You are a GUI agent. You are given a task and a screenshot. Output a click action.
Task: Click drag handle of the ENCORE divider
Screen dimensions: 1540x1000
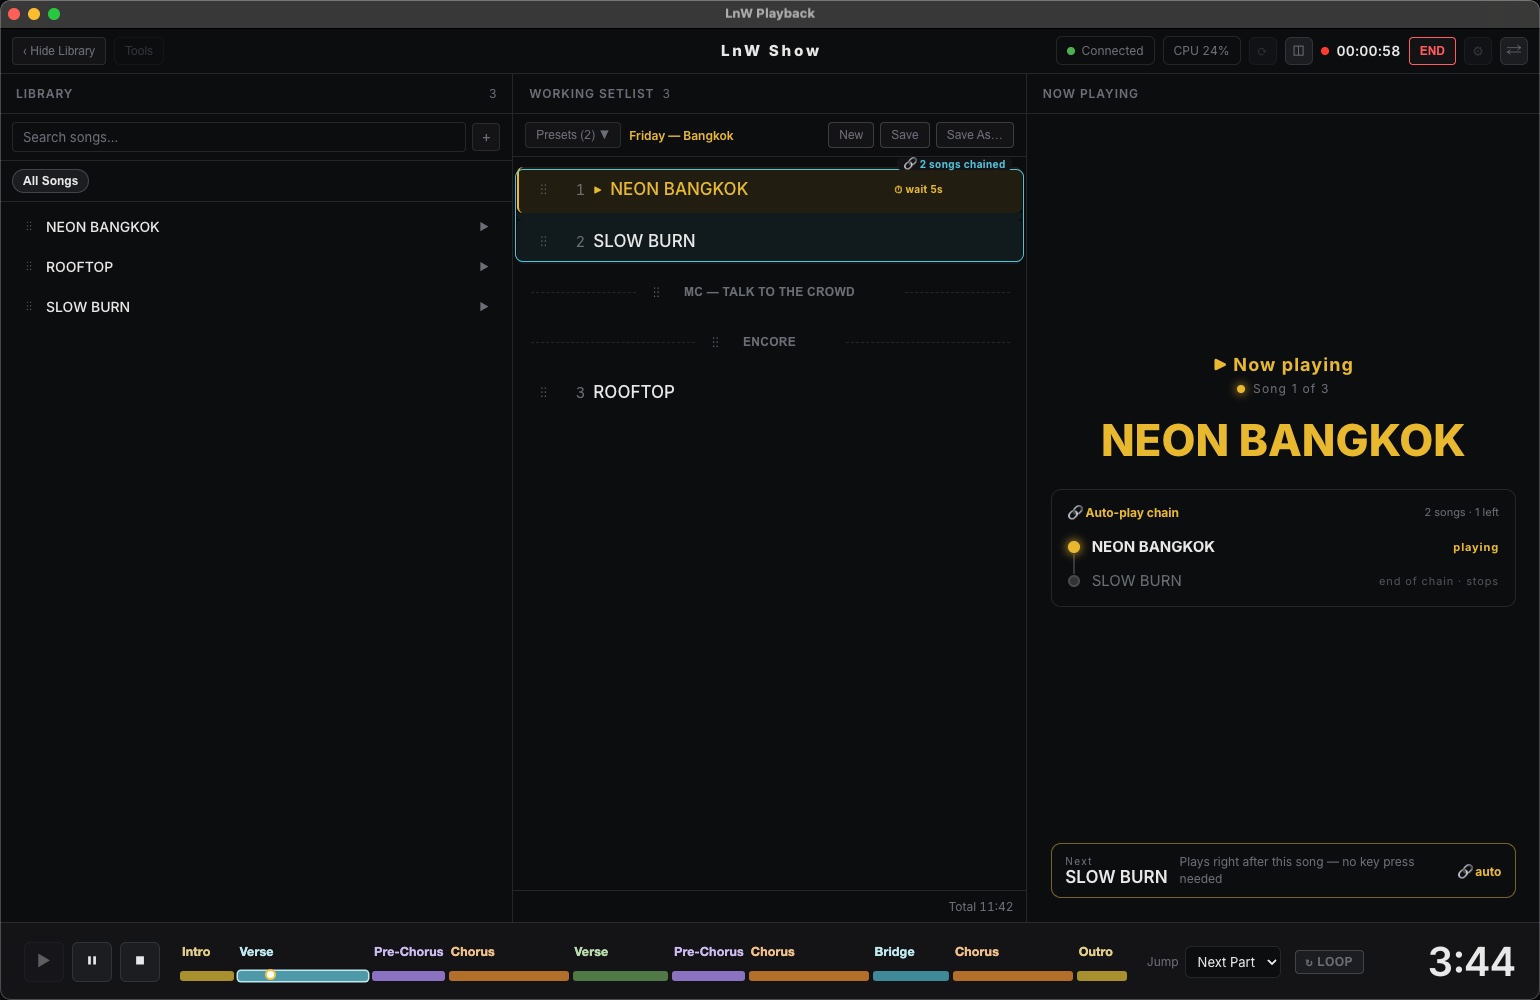point(715,342)
